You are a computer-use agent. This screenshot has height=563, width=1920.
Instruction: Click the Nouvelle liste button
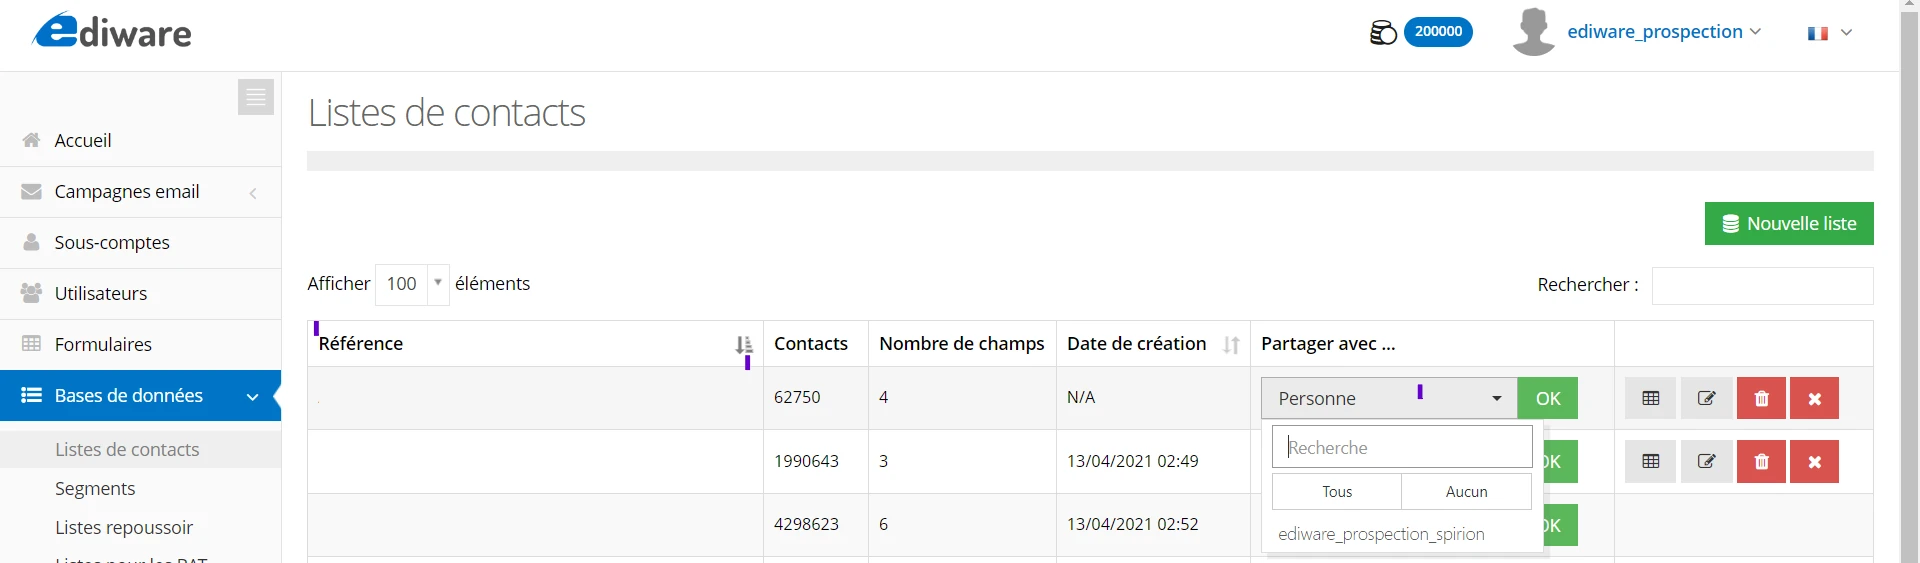[1789, 224]
